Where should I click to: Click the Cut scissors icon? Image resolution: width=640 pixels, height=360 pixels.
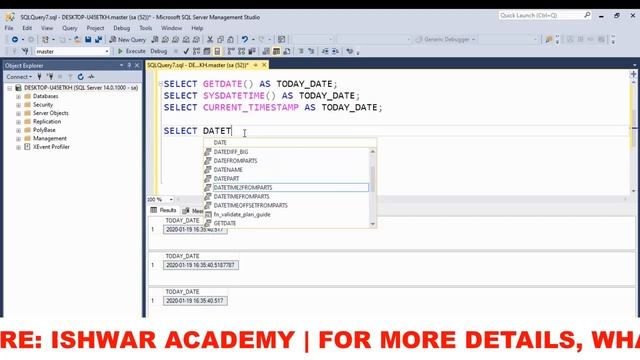pyautogui.click(x=210, y=40)
